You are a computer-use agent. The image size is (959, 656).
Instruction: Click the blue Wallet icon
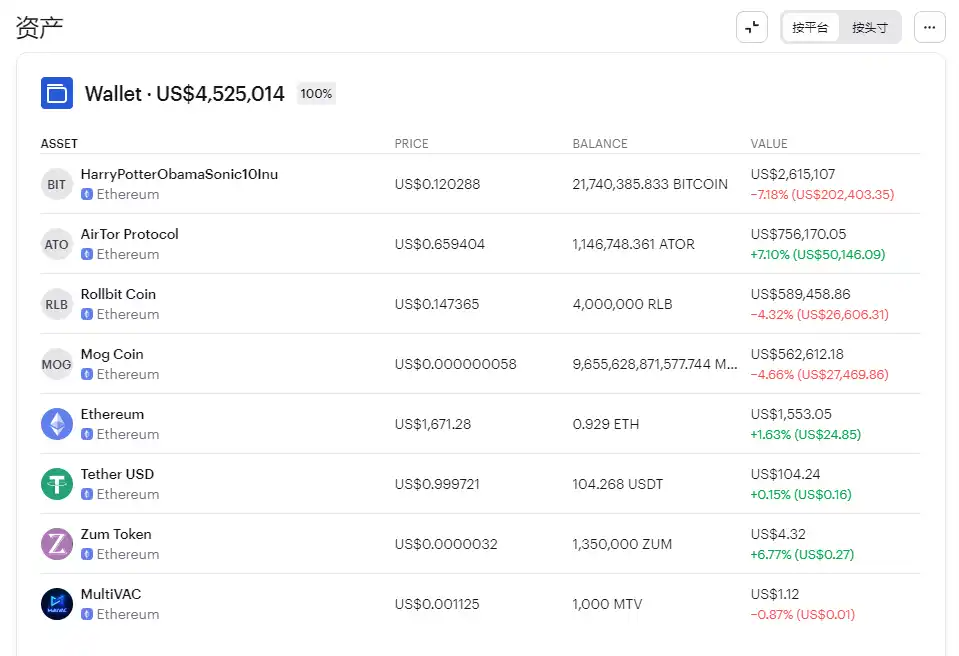point(57,93)
